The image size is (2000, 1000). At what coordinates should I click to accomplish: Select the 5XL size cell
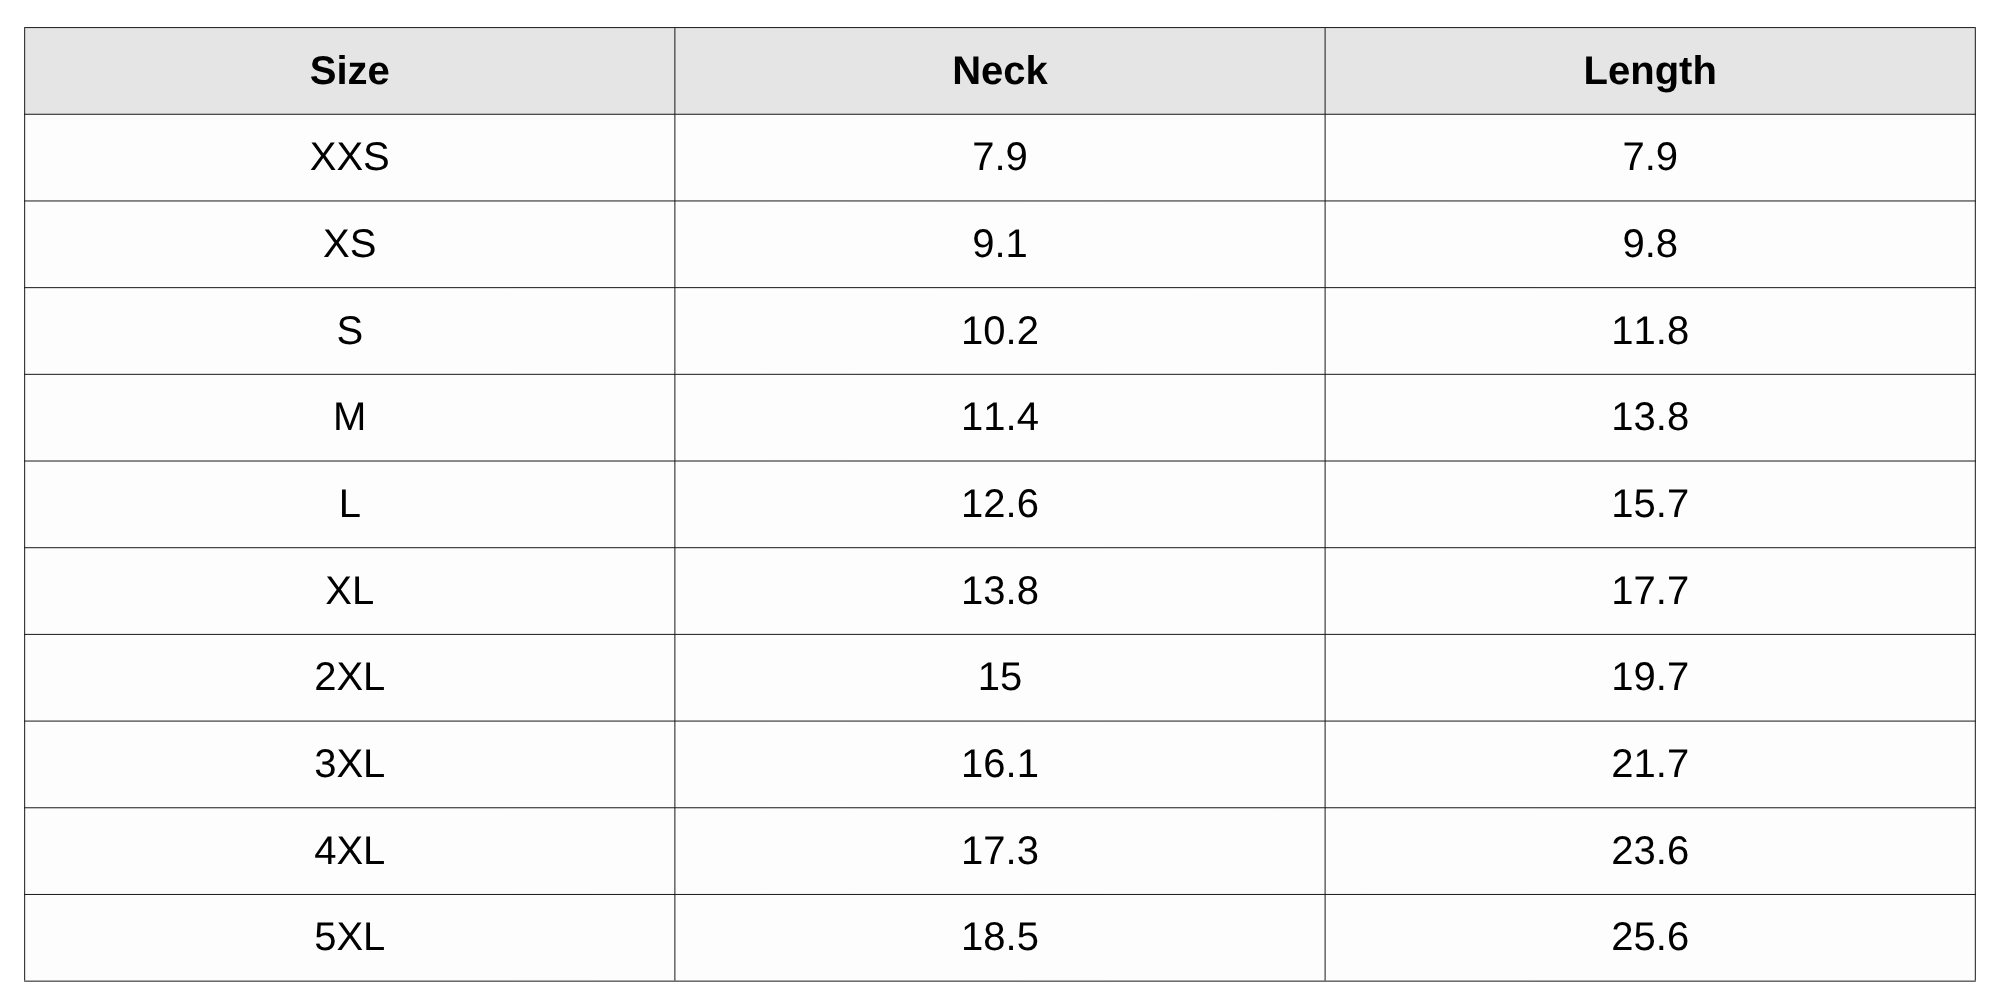coord(349,937)
